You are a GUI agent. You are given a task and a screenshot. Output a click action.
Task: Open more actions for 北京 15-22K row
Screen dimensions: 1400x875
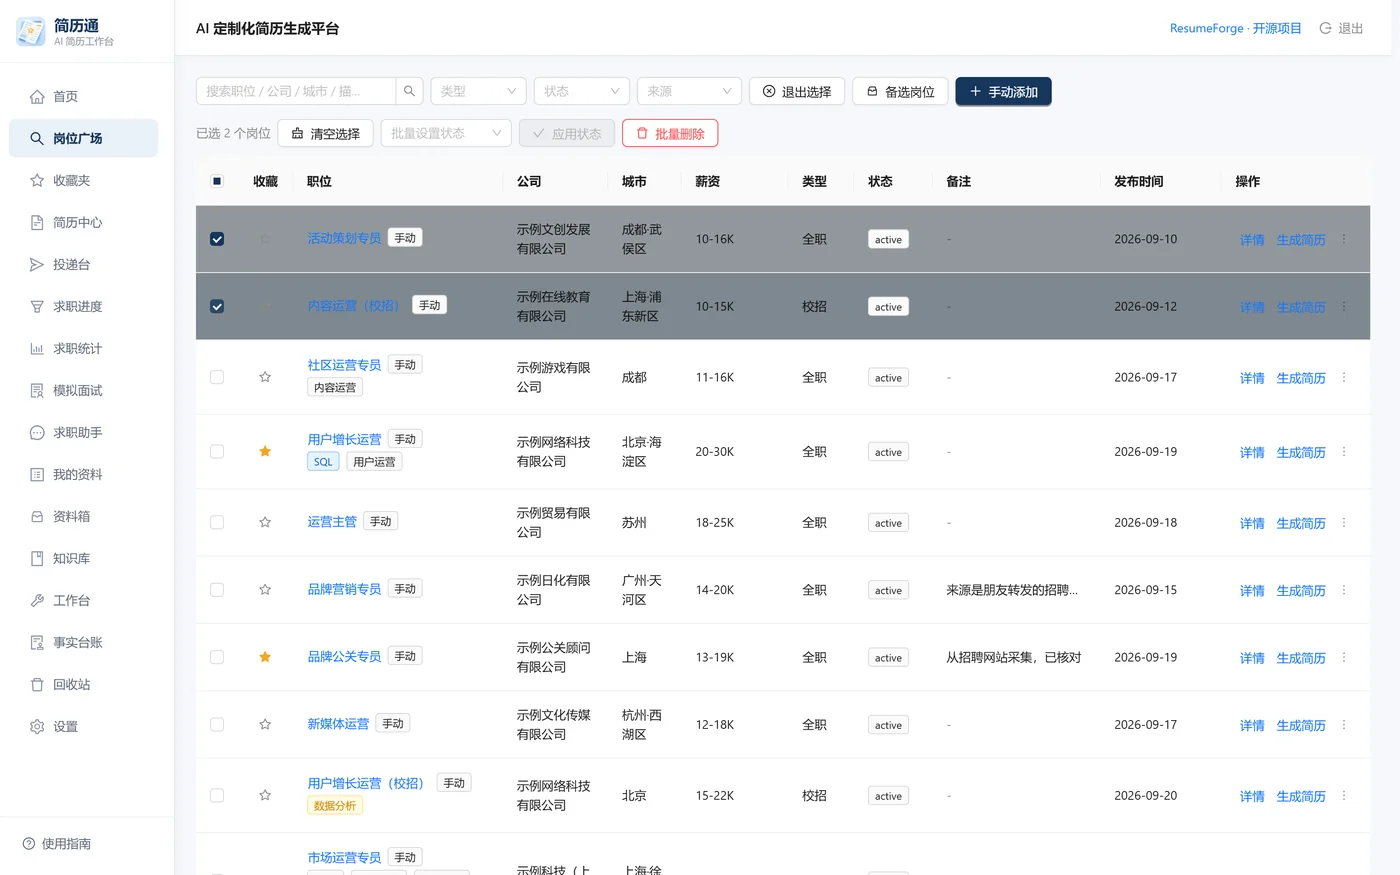(1344, 795)
